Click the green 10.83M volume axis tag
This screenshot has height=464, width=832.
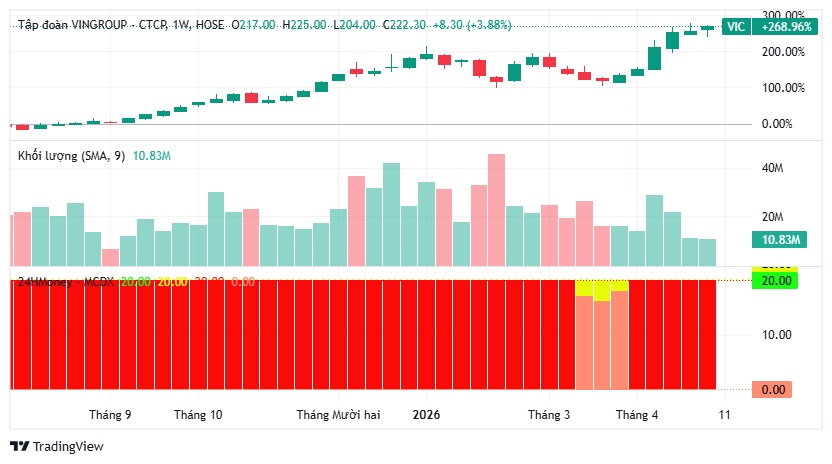pyautogui.click(x=779, y=239)
